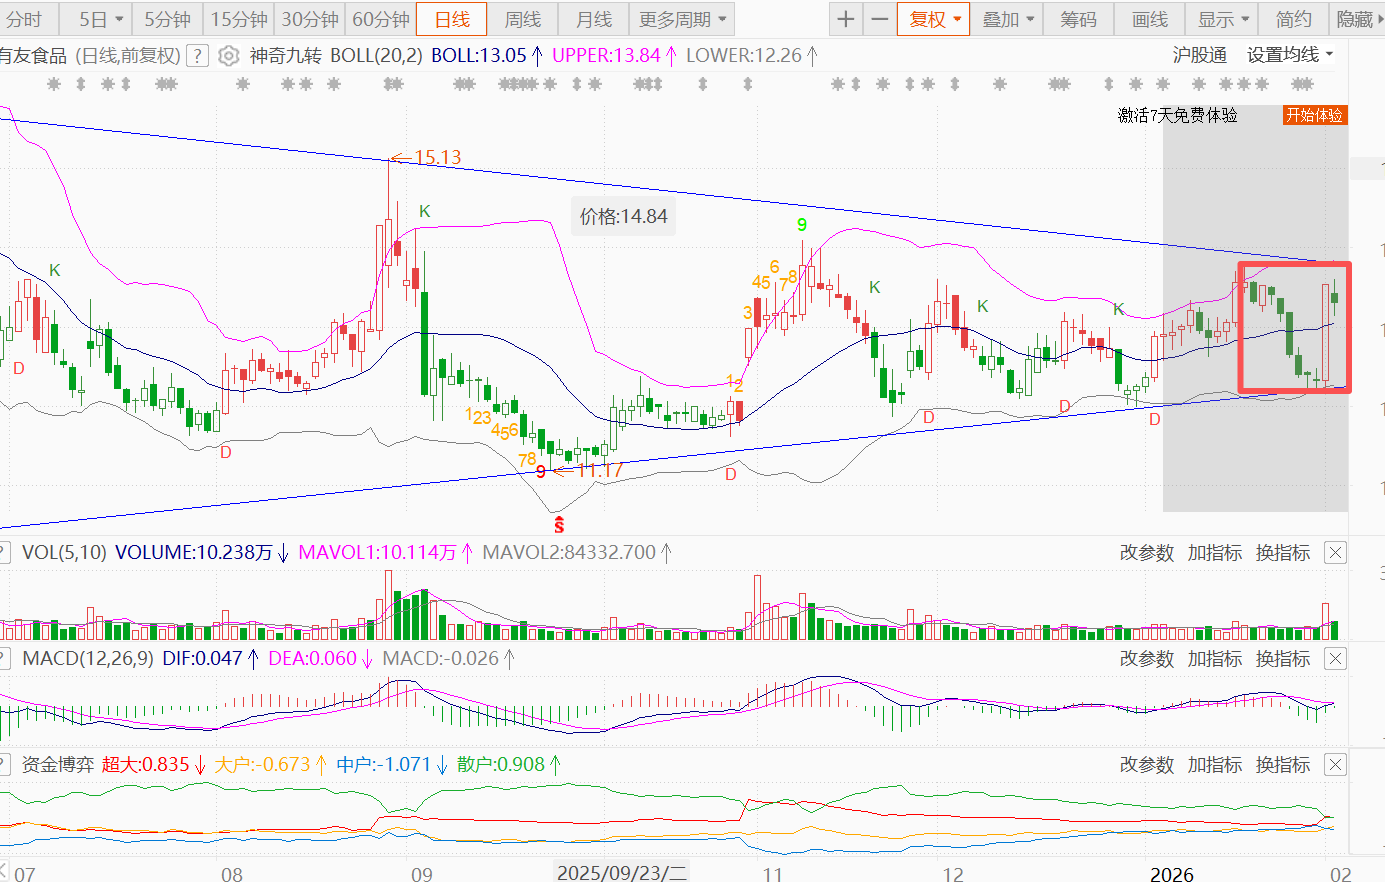
Task: Click the green 9 sequence marker
Action: (x=802, y=225)
